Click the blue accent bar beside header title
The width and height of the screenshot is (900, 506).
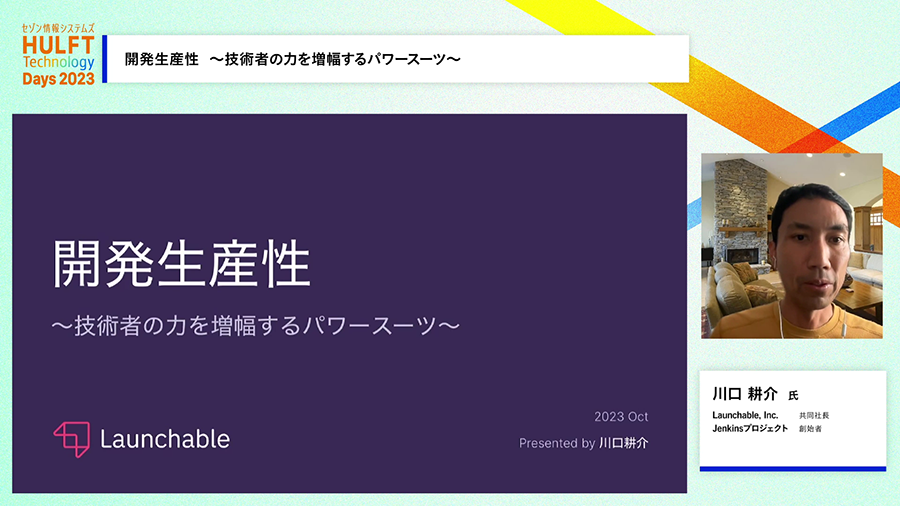105,59
